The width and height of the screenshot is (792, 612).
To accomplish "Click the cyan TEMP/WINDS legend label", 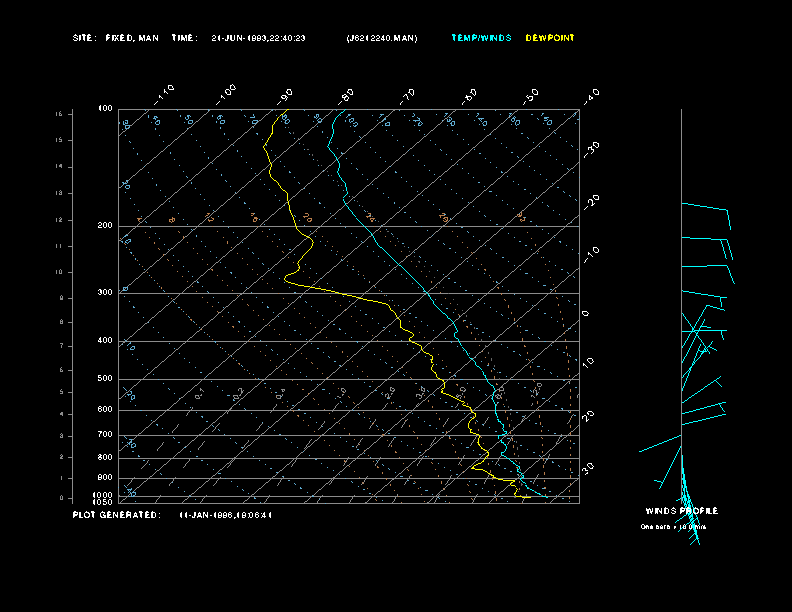I will coord(480,38).
